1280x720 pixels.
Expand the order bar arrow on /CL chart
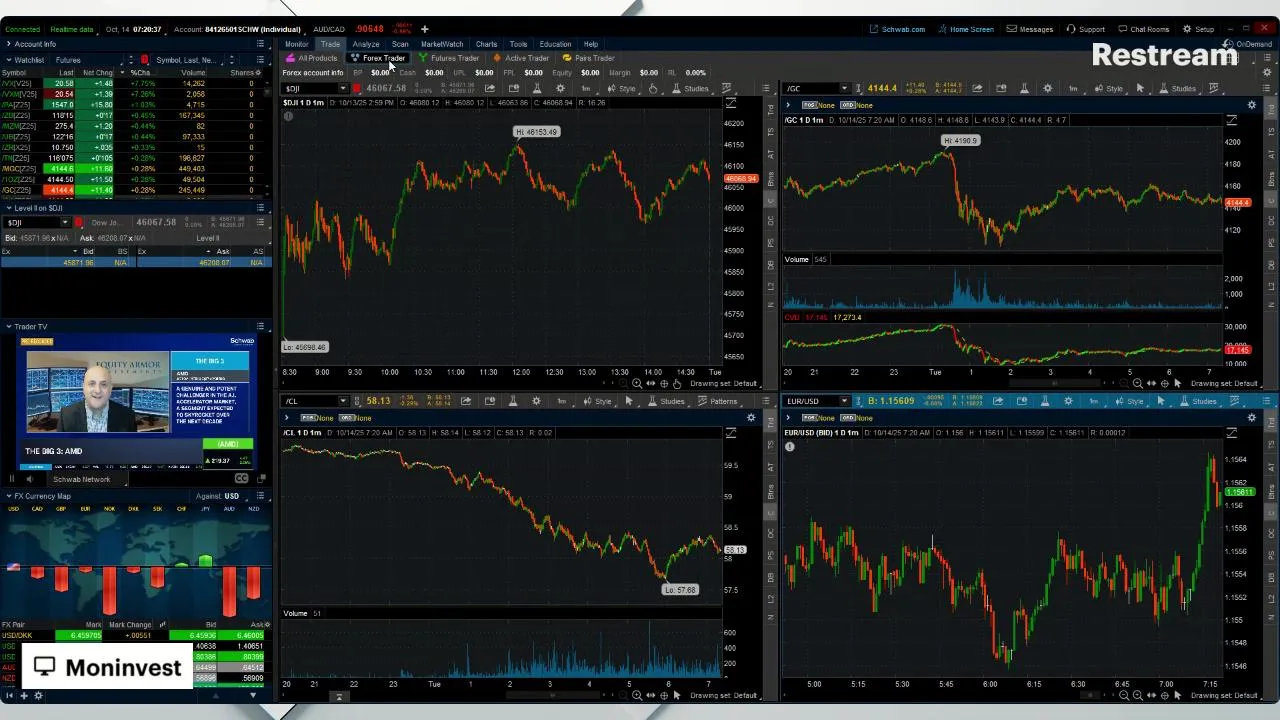coord(287,417)
